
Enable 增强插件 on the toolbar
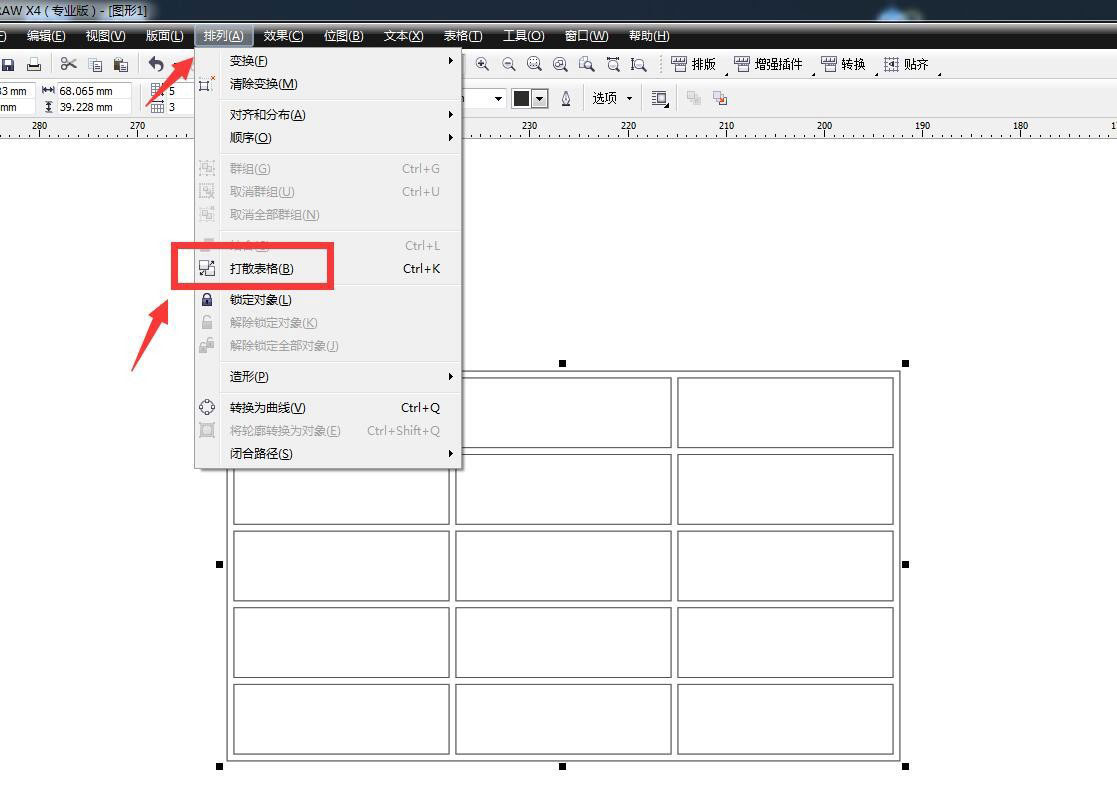coord(768,64)
